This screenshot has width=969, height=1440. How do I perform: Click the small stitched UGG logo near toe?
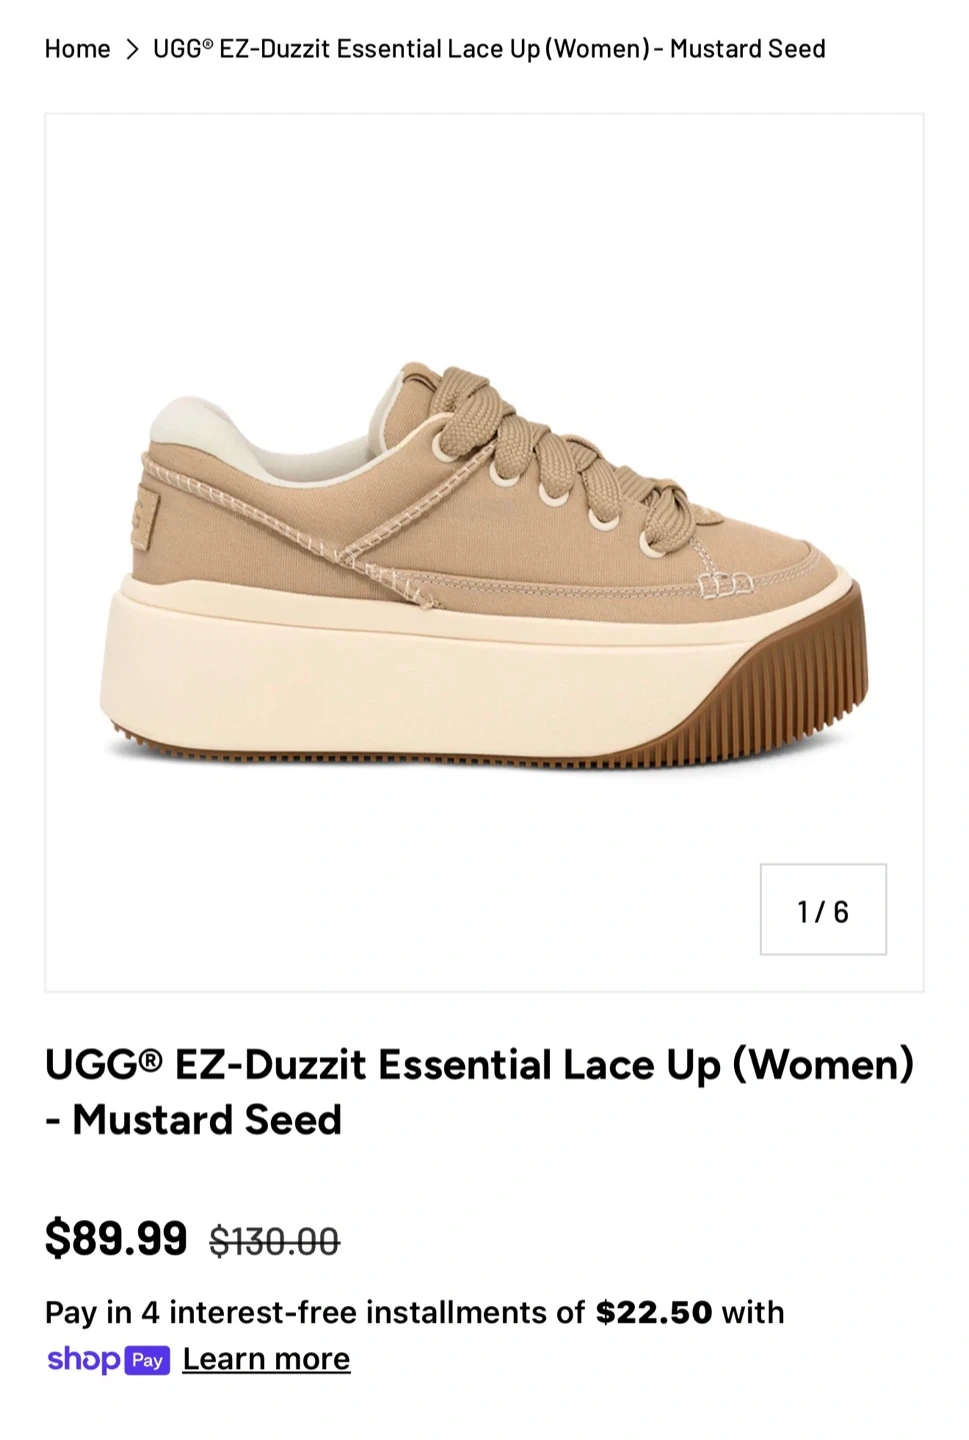click(725, 584)
